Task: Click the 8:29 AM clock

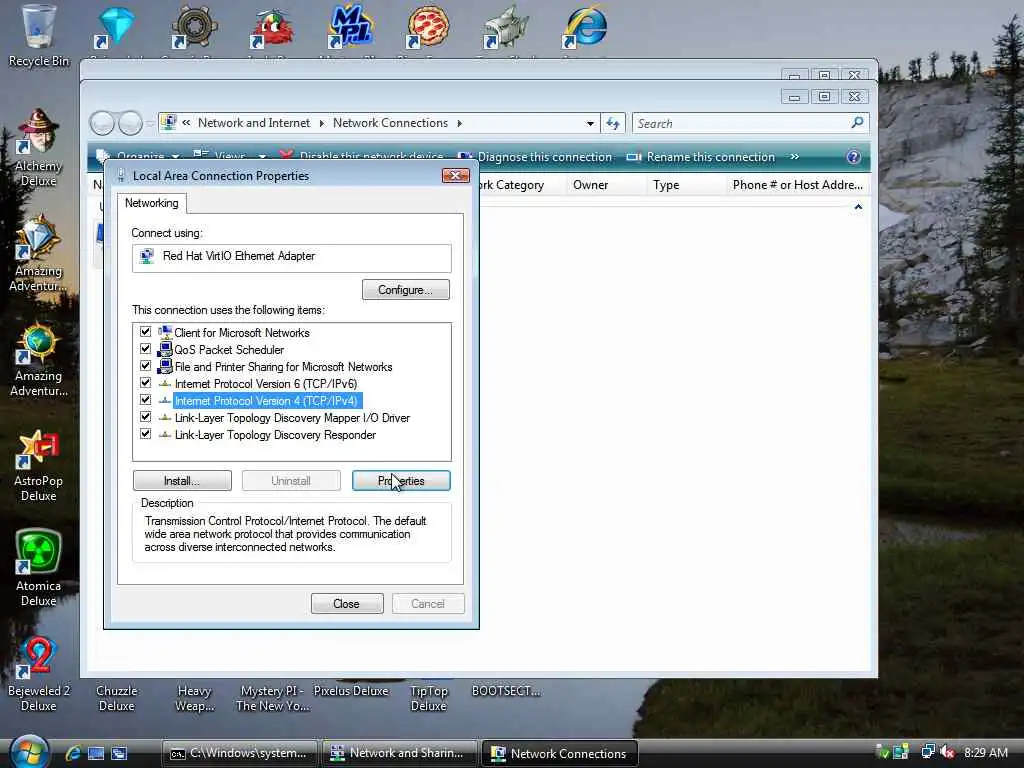Action: pos(986,752)
